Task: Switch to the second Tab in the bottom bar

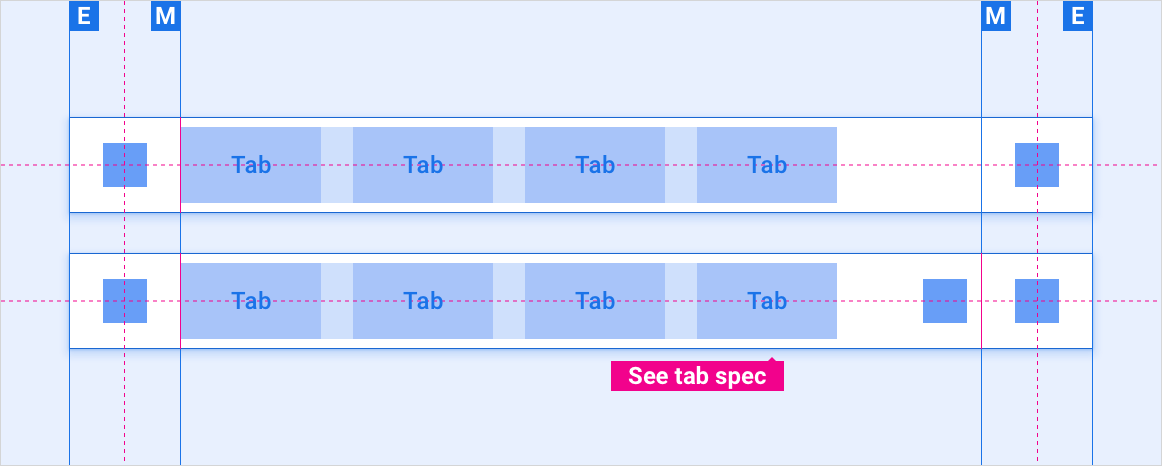Action: pos(423,301)
